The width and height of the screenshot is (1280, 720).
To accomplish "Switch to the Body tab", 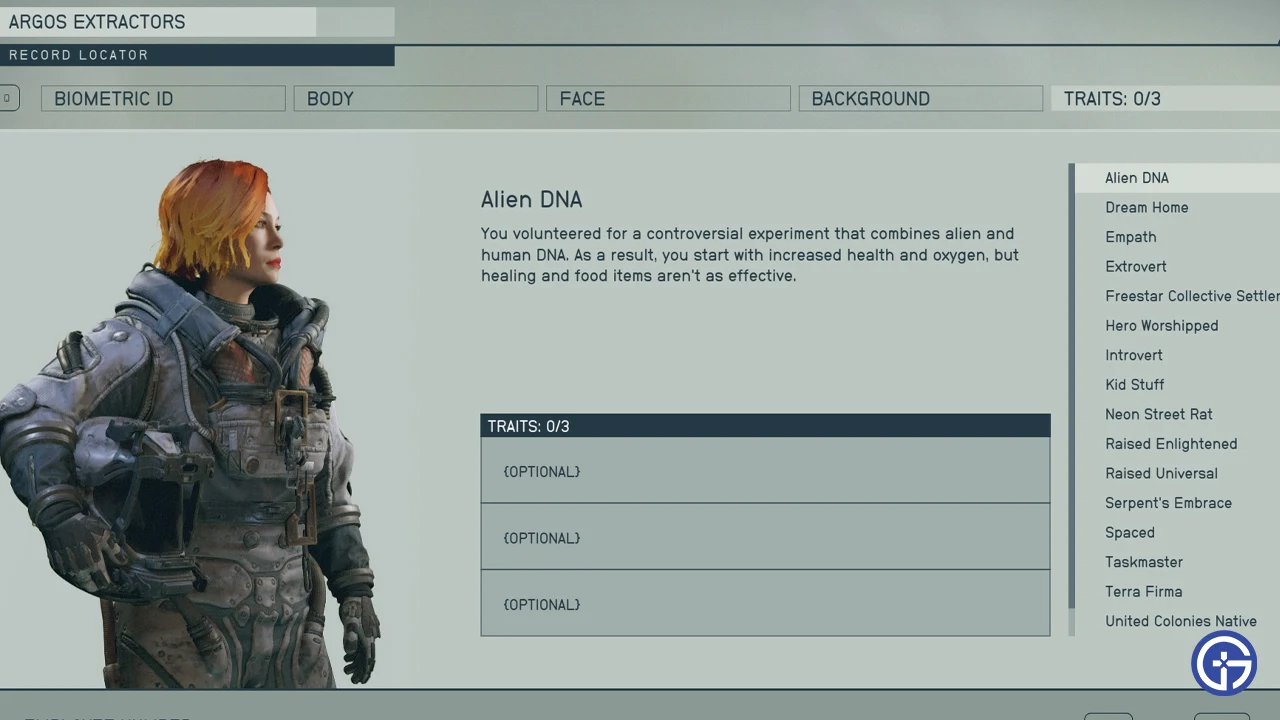I will tap(415, 98).
